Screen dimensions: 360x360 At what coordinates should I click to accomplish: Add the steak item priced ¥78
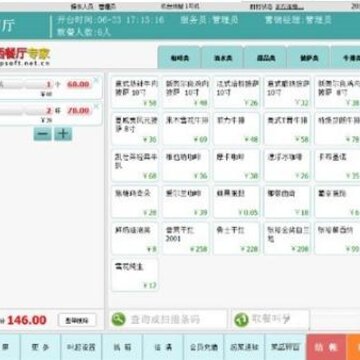(338, 129)
